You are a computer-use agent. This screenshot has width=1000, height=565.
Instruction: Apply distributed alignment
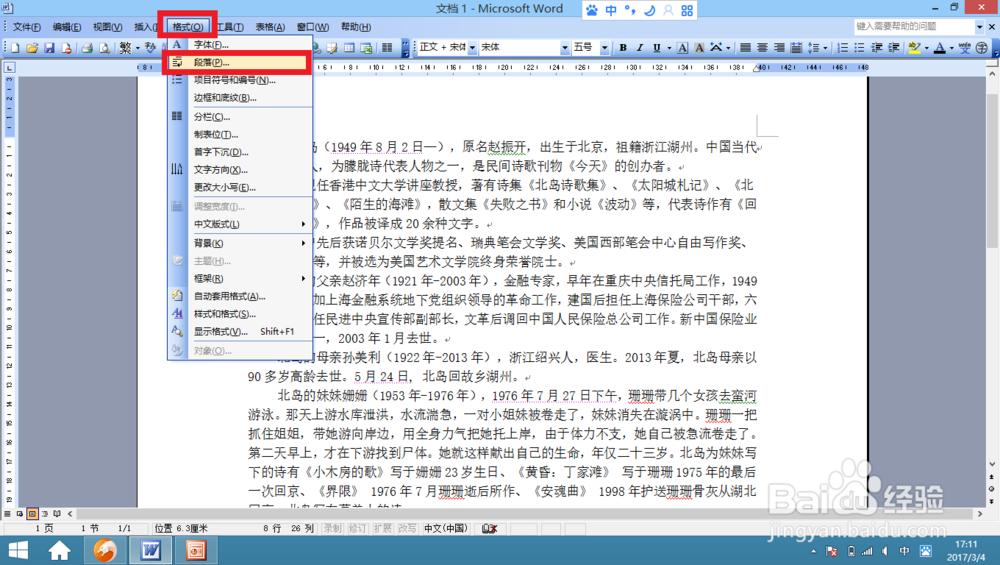click(796, 48)
